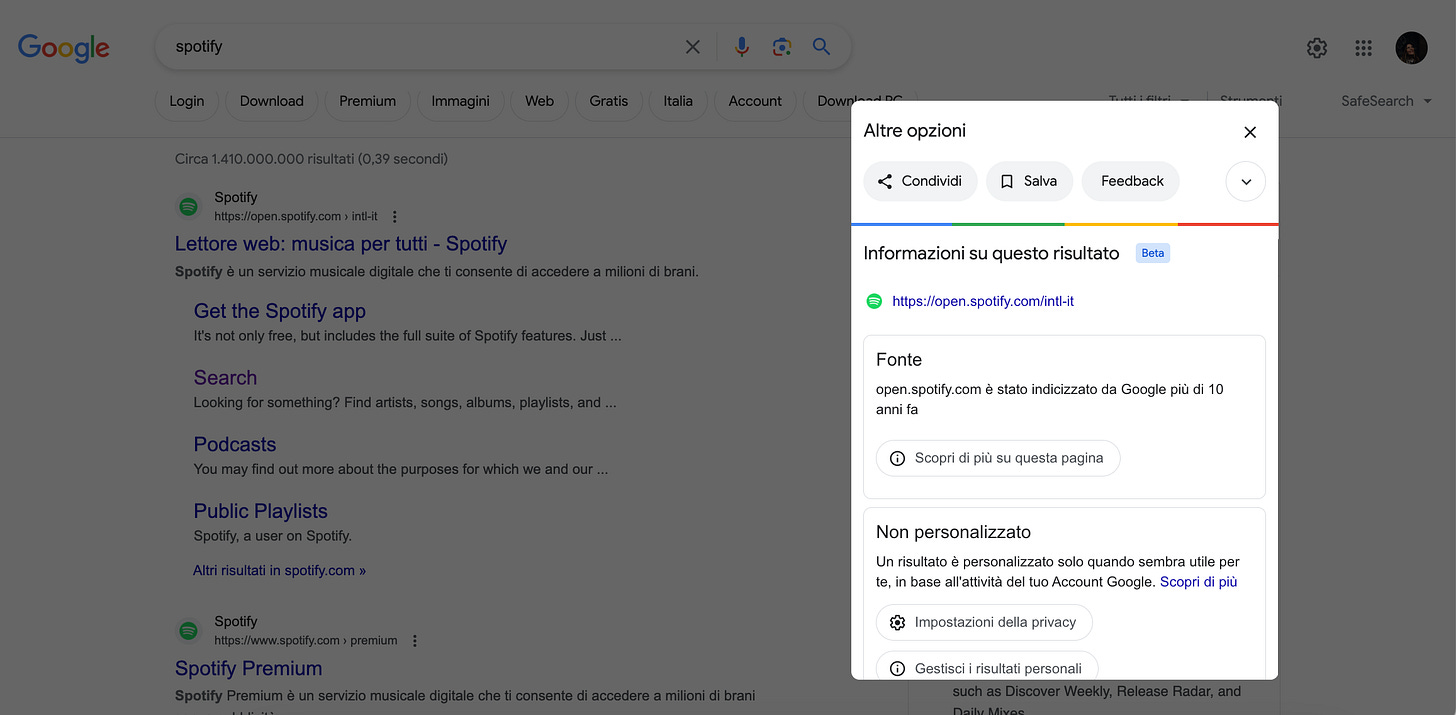Close the Altre opzioni panel

1250,132
